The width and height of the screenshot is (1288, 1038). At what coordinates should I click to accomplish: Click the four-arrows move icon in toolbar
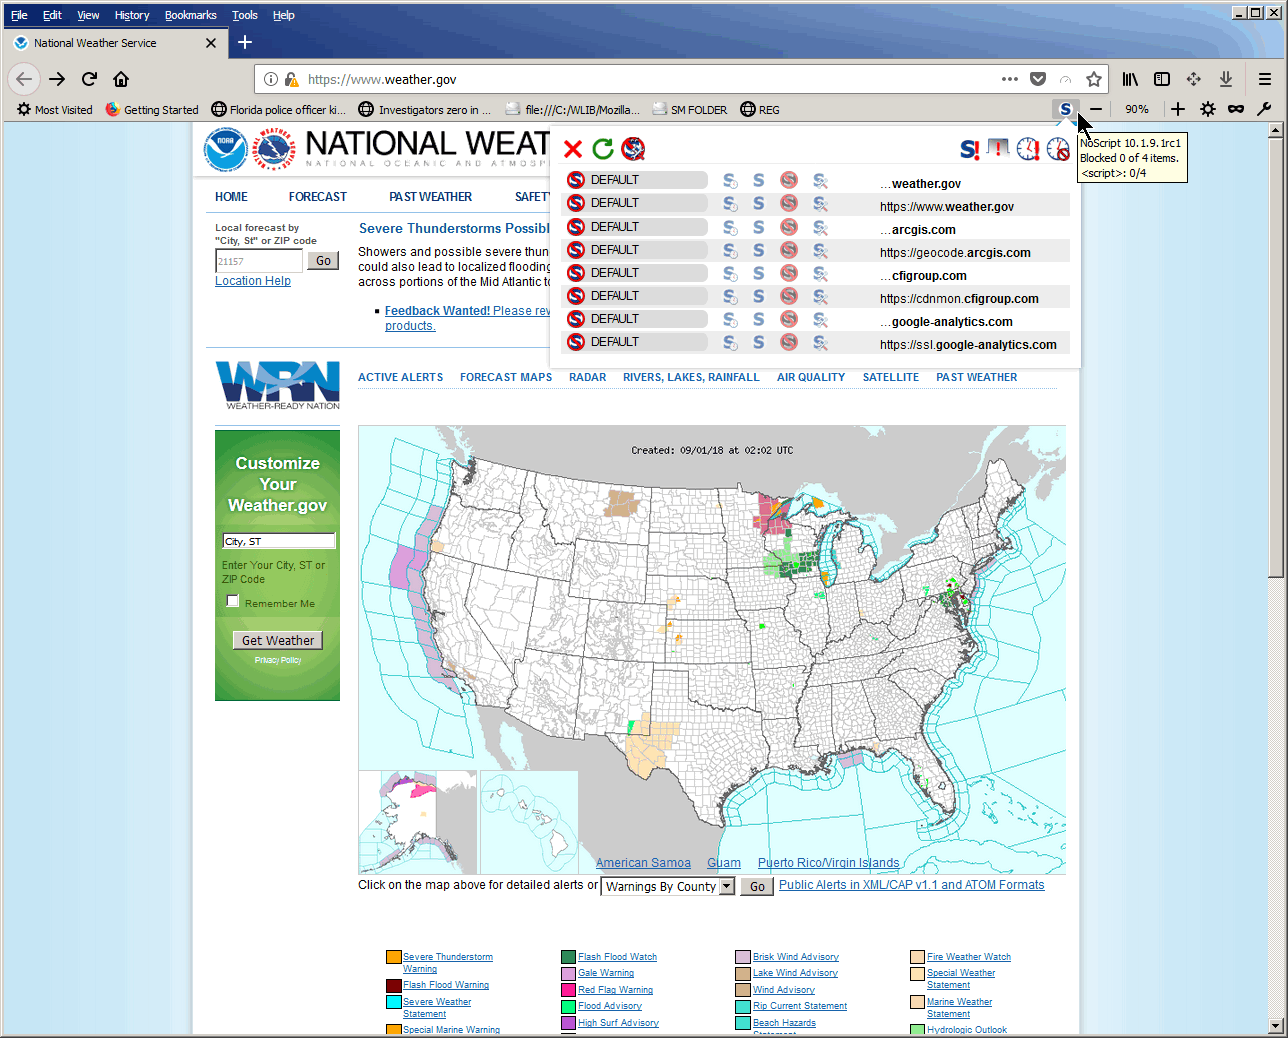[1194, 79]
